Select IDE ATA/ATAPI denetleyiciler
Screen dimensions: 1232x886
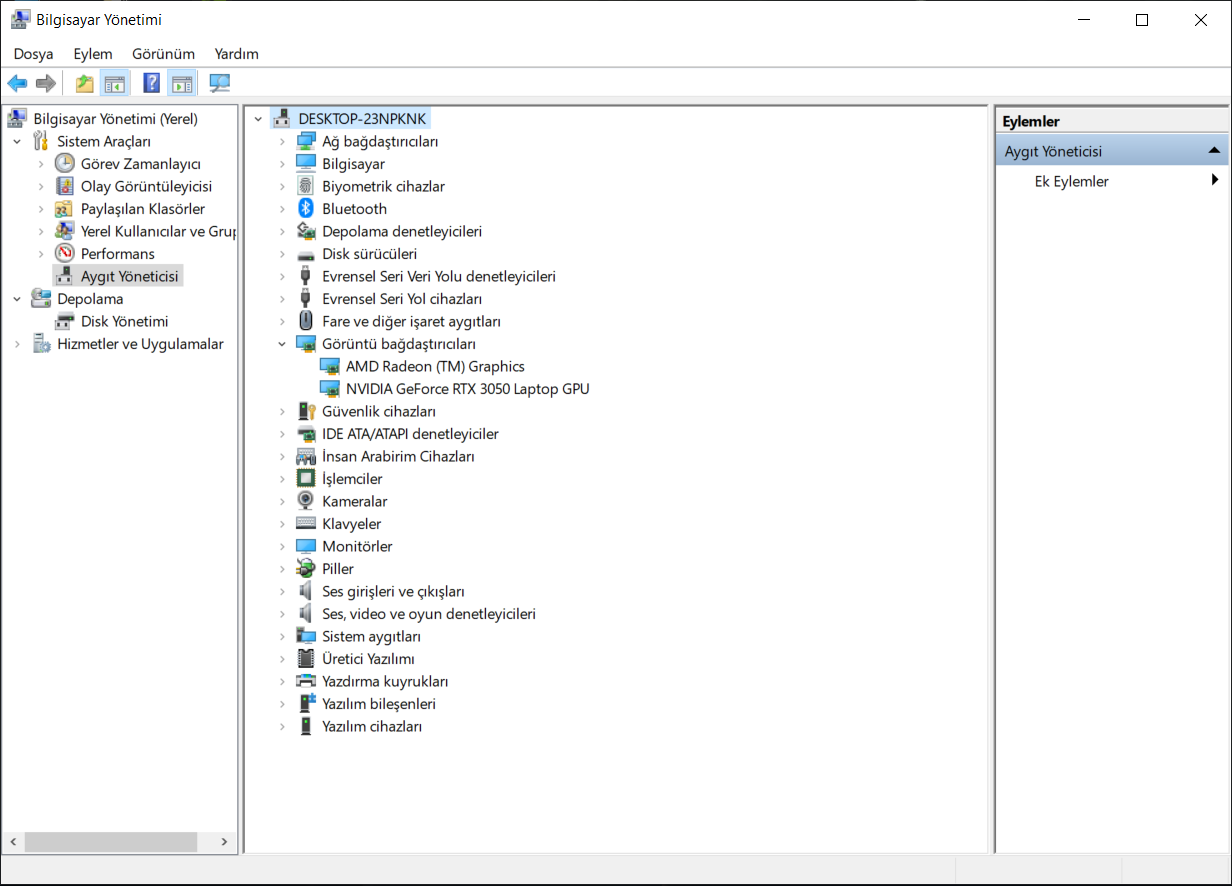click(410, 434)
